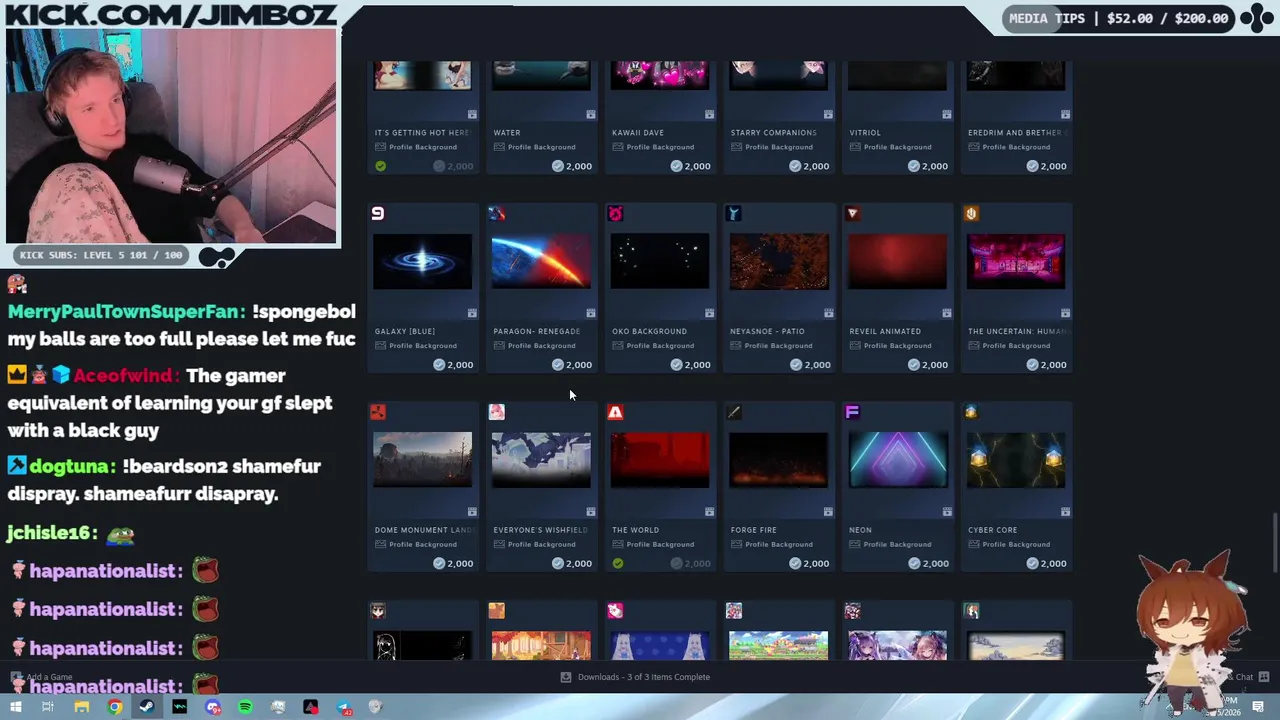Image resolution: width=1280 pixels, height=720 pixels.
Task: Select the 'STARRY COMPANIONS' title text
Action: click(x=773, y=132)
